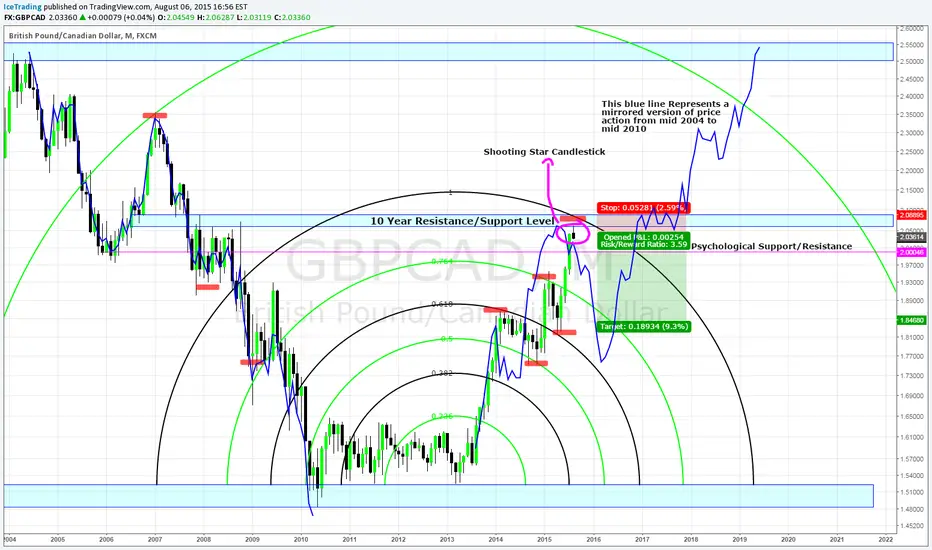Click the 2004 year label on time axis
Screen dimensions: 932x550
coord(9,539)
